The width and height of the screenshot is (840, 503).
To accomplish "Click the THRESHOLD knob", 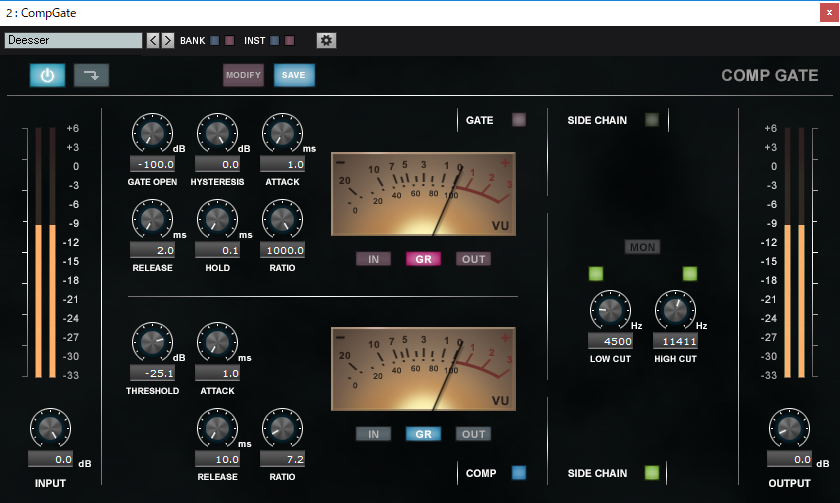I will tap(152, 342).
